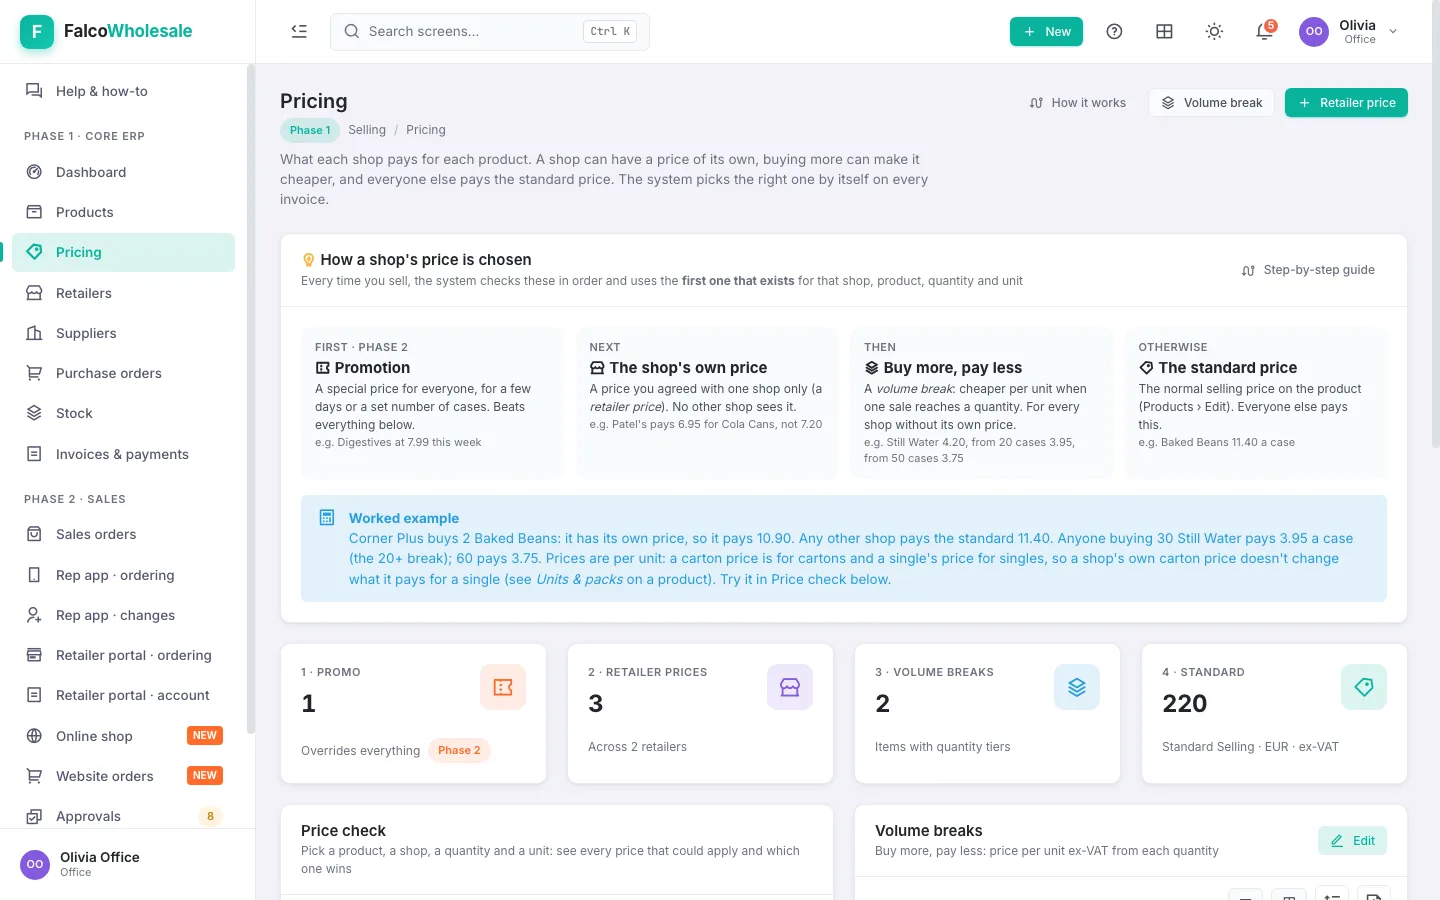Click the green New button

(x=1046, y=32)
